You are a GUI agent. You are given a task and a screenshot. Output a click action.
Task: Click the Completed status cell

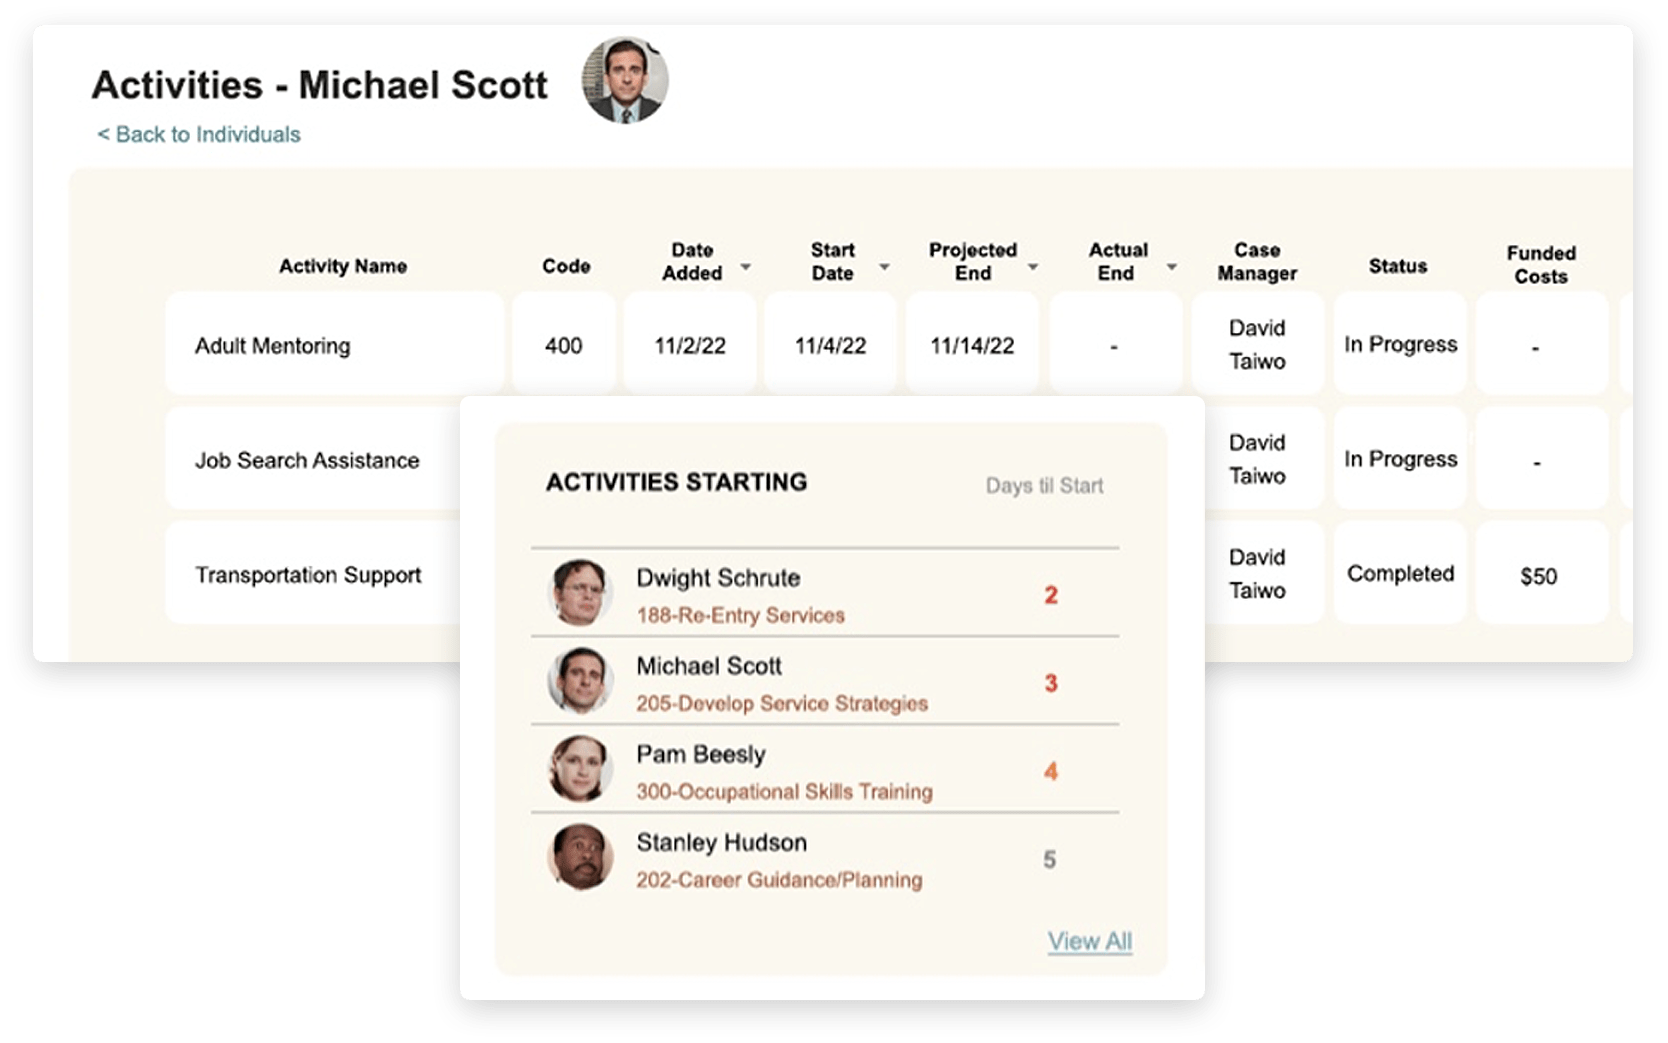point(1400,574)
